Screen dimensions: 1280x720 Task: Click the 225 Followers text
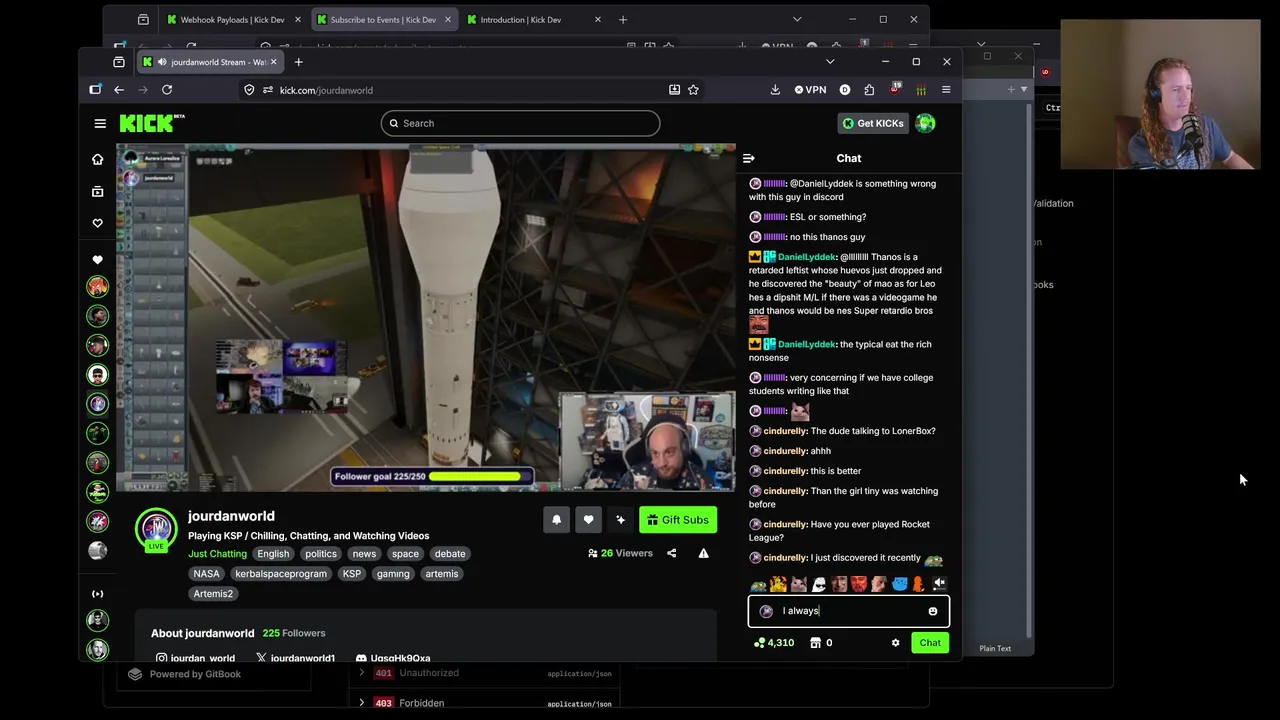(294, 633)
